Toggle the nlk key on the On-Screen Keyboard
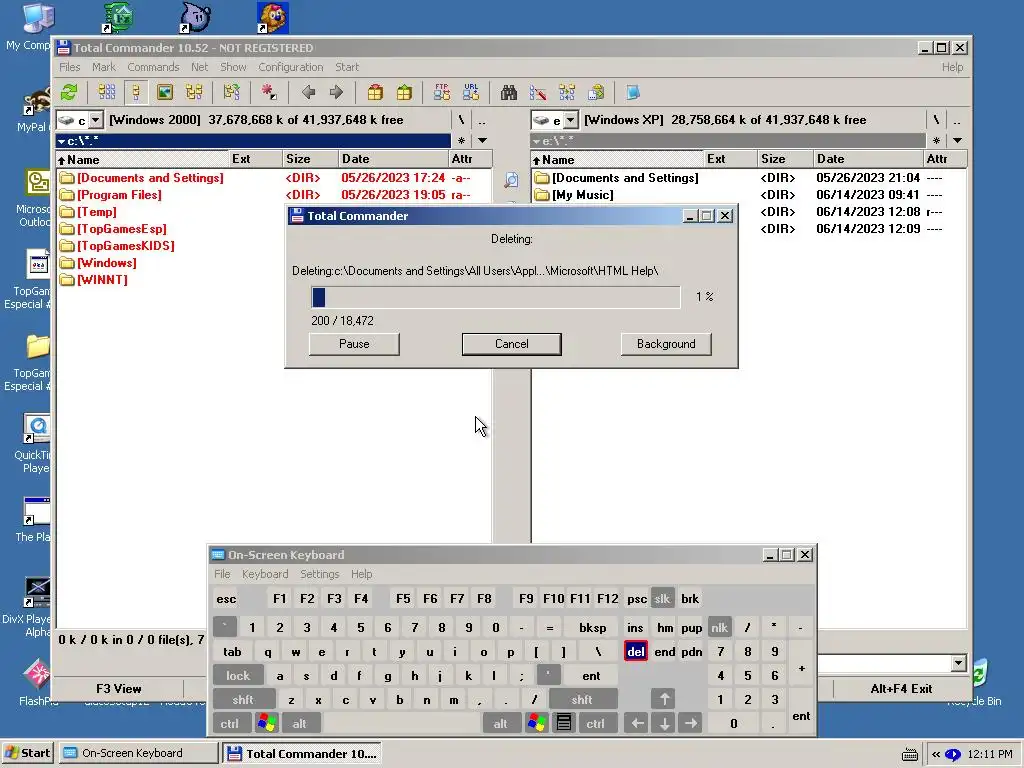This screenshot has width=1024, height=768. click(x=720, y=628)
